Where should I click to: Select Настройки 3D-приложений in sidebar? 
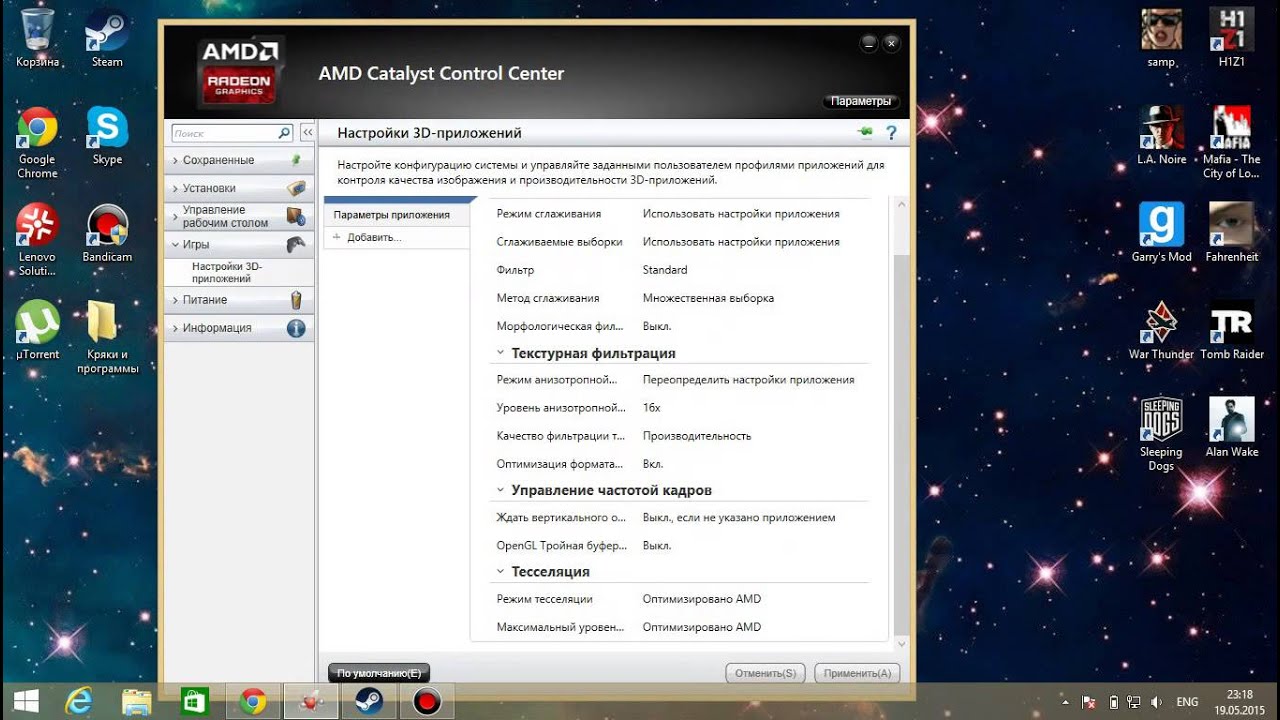tap(227, 273)
